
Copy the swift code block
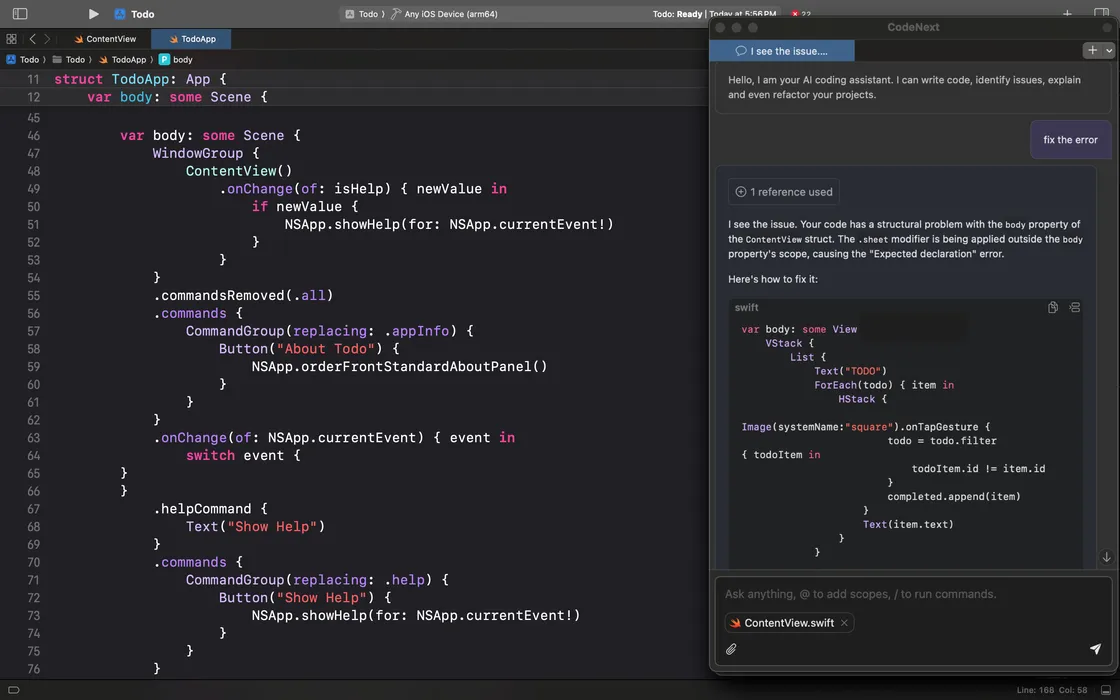point(1053,308)
